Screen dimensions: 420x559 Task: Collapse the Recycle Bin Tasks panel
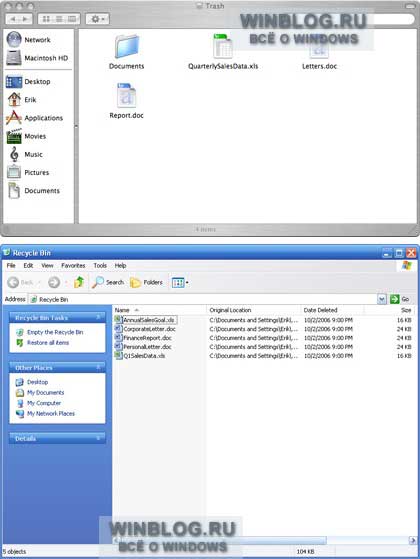98,317
